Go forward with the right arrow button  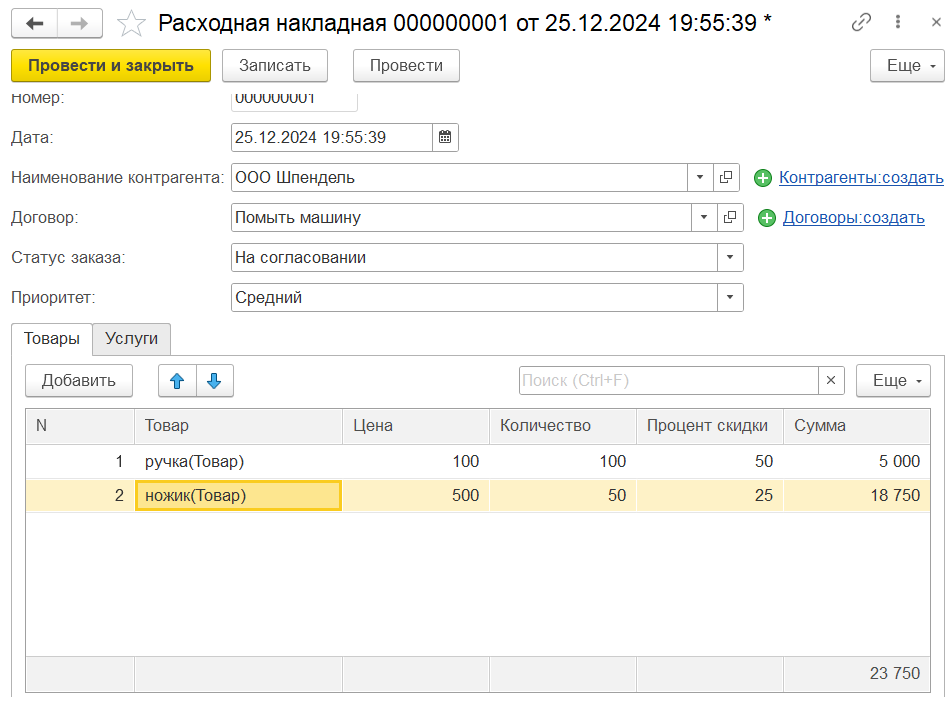80,24
